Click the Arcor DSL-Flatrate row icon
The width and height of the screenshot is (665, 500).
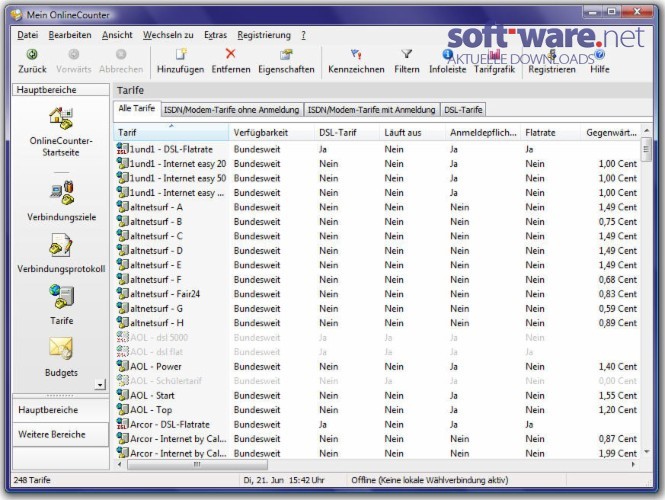coord(122,424)
